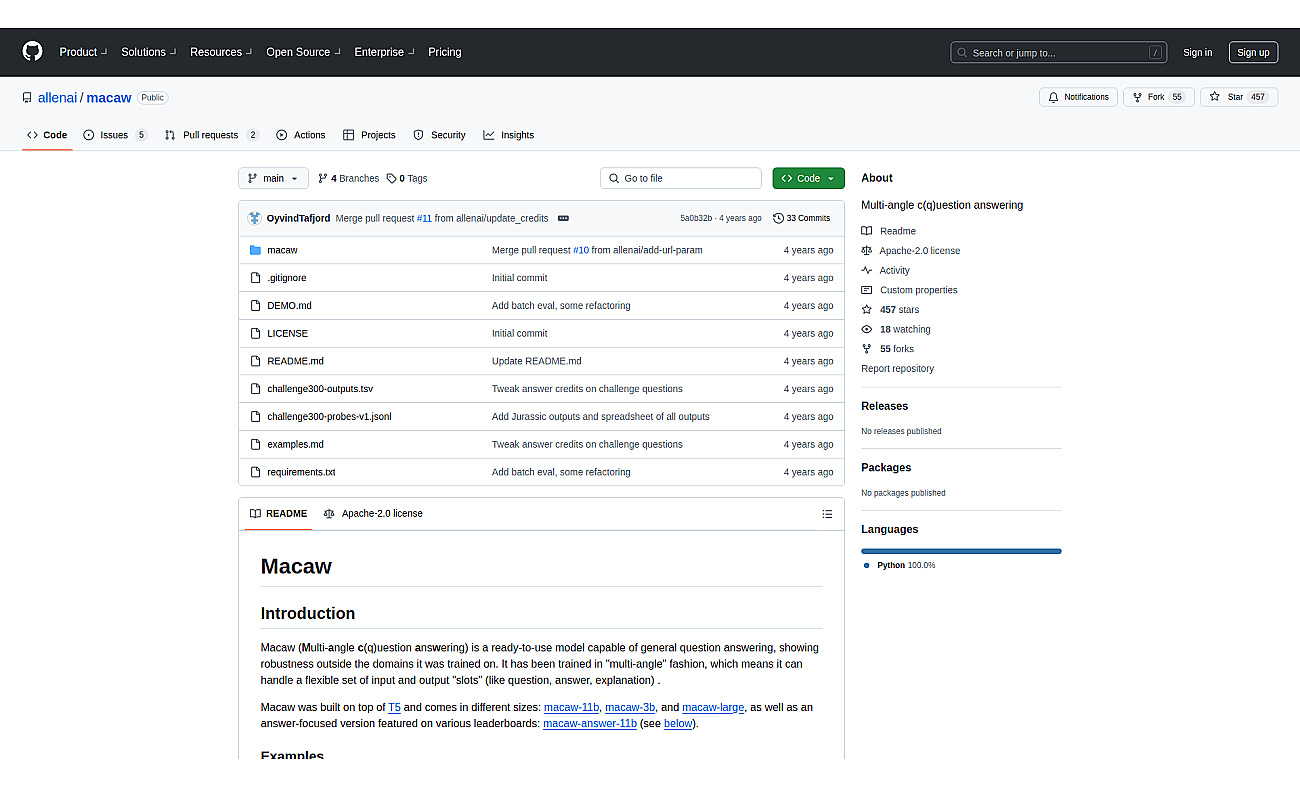Click 'Add Jurassic outputs and spreadsheet' commit message
The image size is (1300, 788).
click(600, 417)
